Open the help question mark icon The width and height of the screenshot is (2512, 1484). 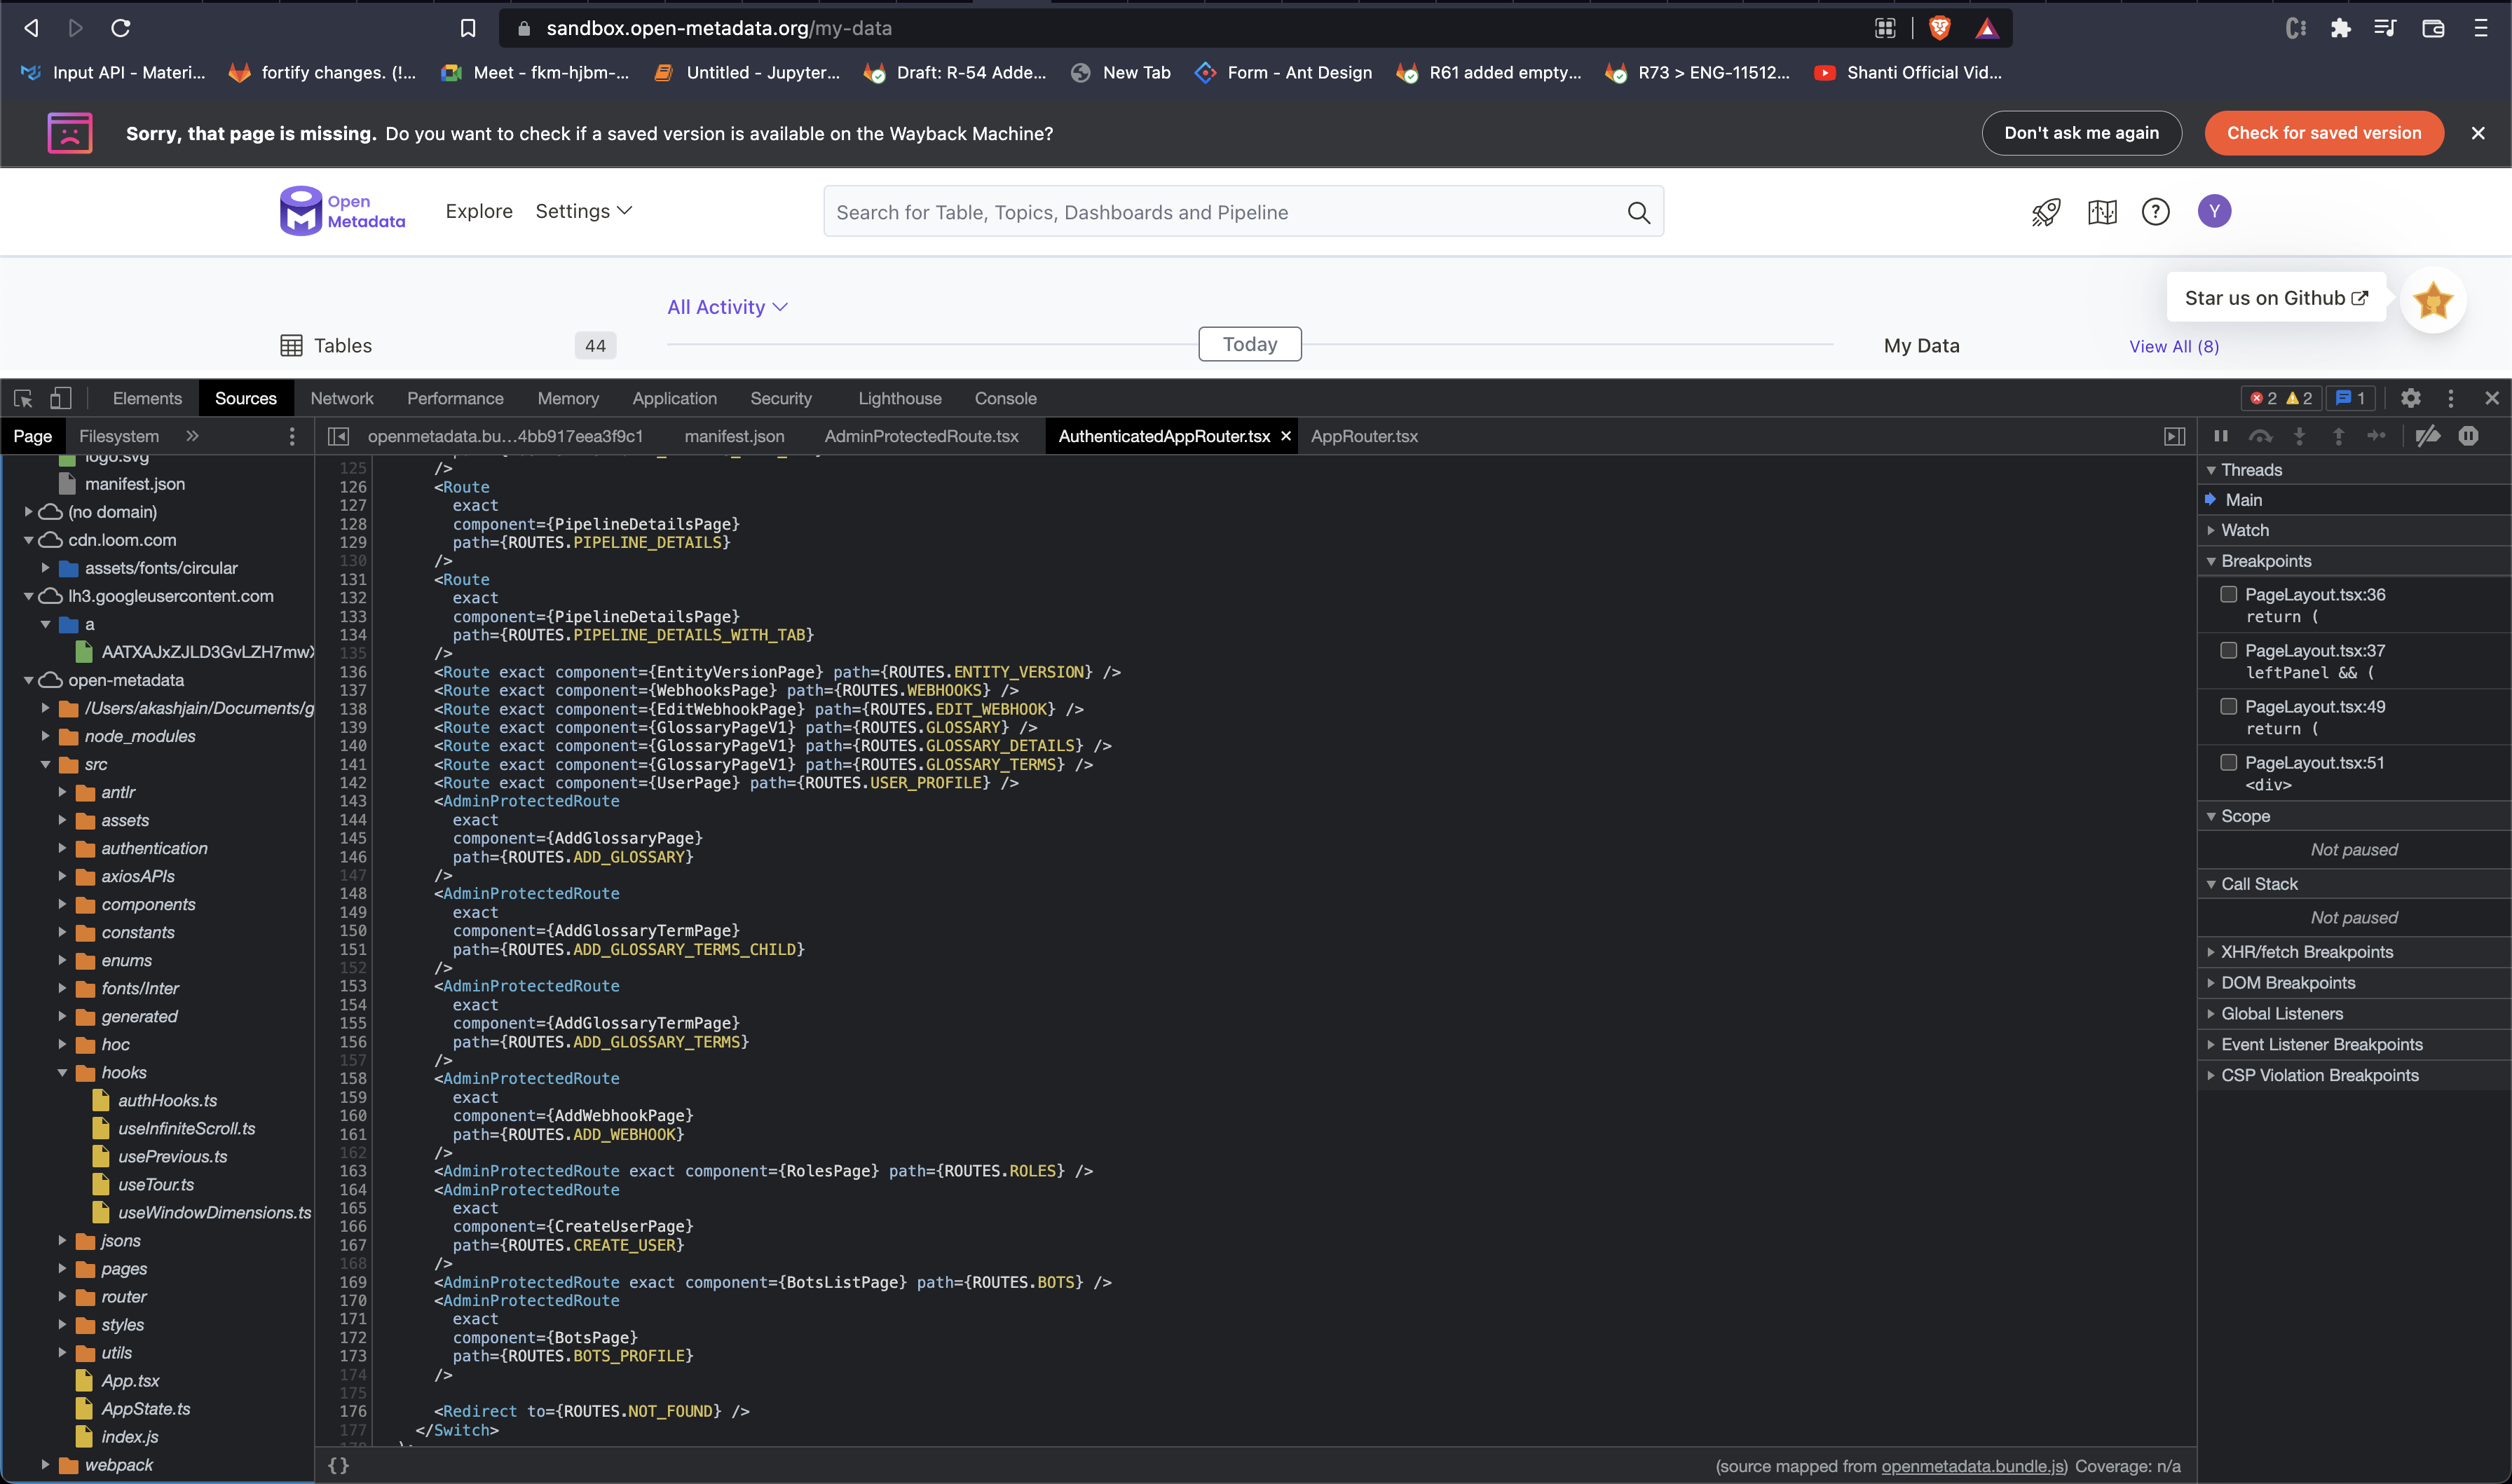tap(2156, 212)
